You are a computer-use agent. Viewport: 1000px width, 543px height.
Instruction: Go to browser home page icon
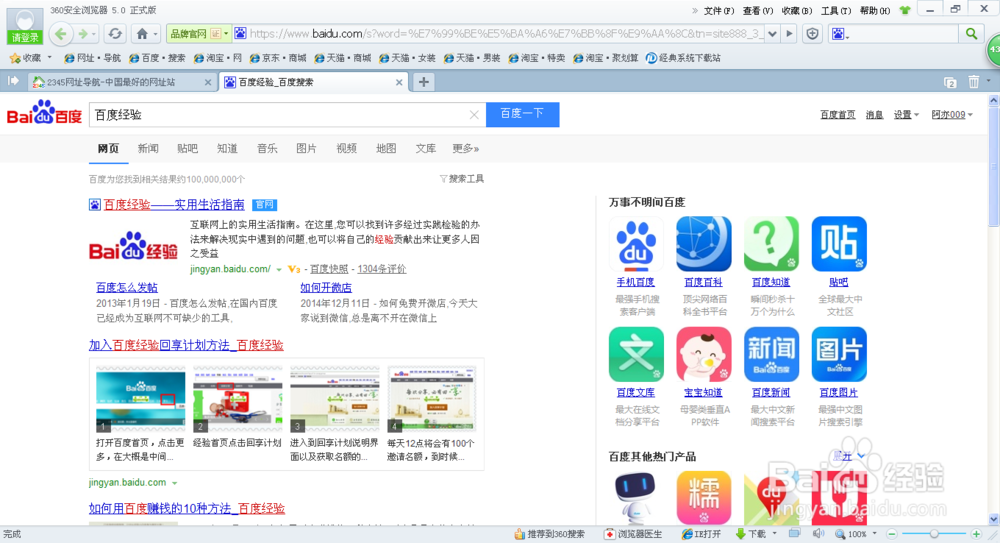pyautogui.click(x=142, y=34)
